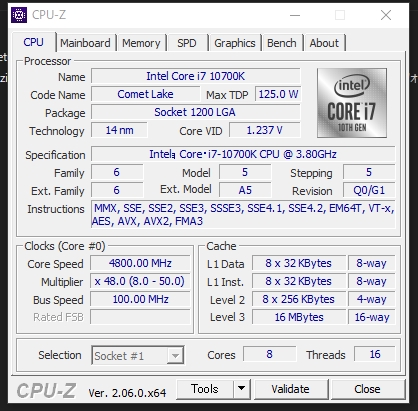
Task: Click the Validate button
Action: click(x=290, y=389)
